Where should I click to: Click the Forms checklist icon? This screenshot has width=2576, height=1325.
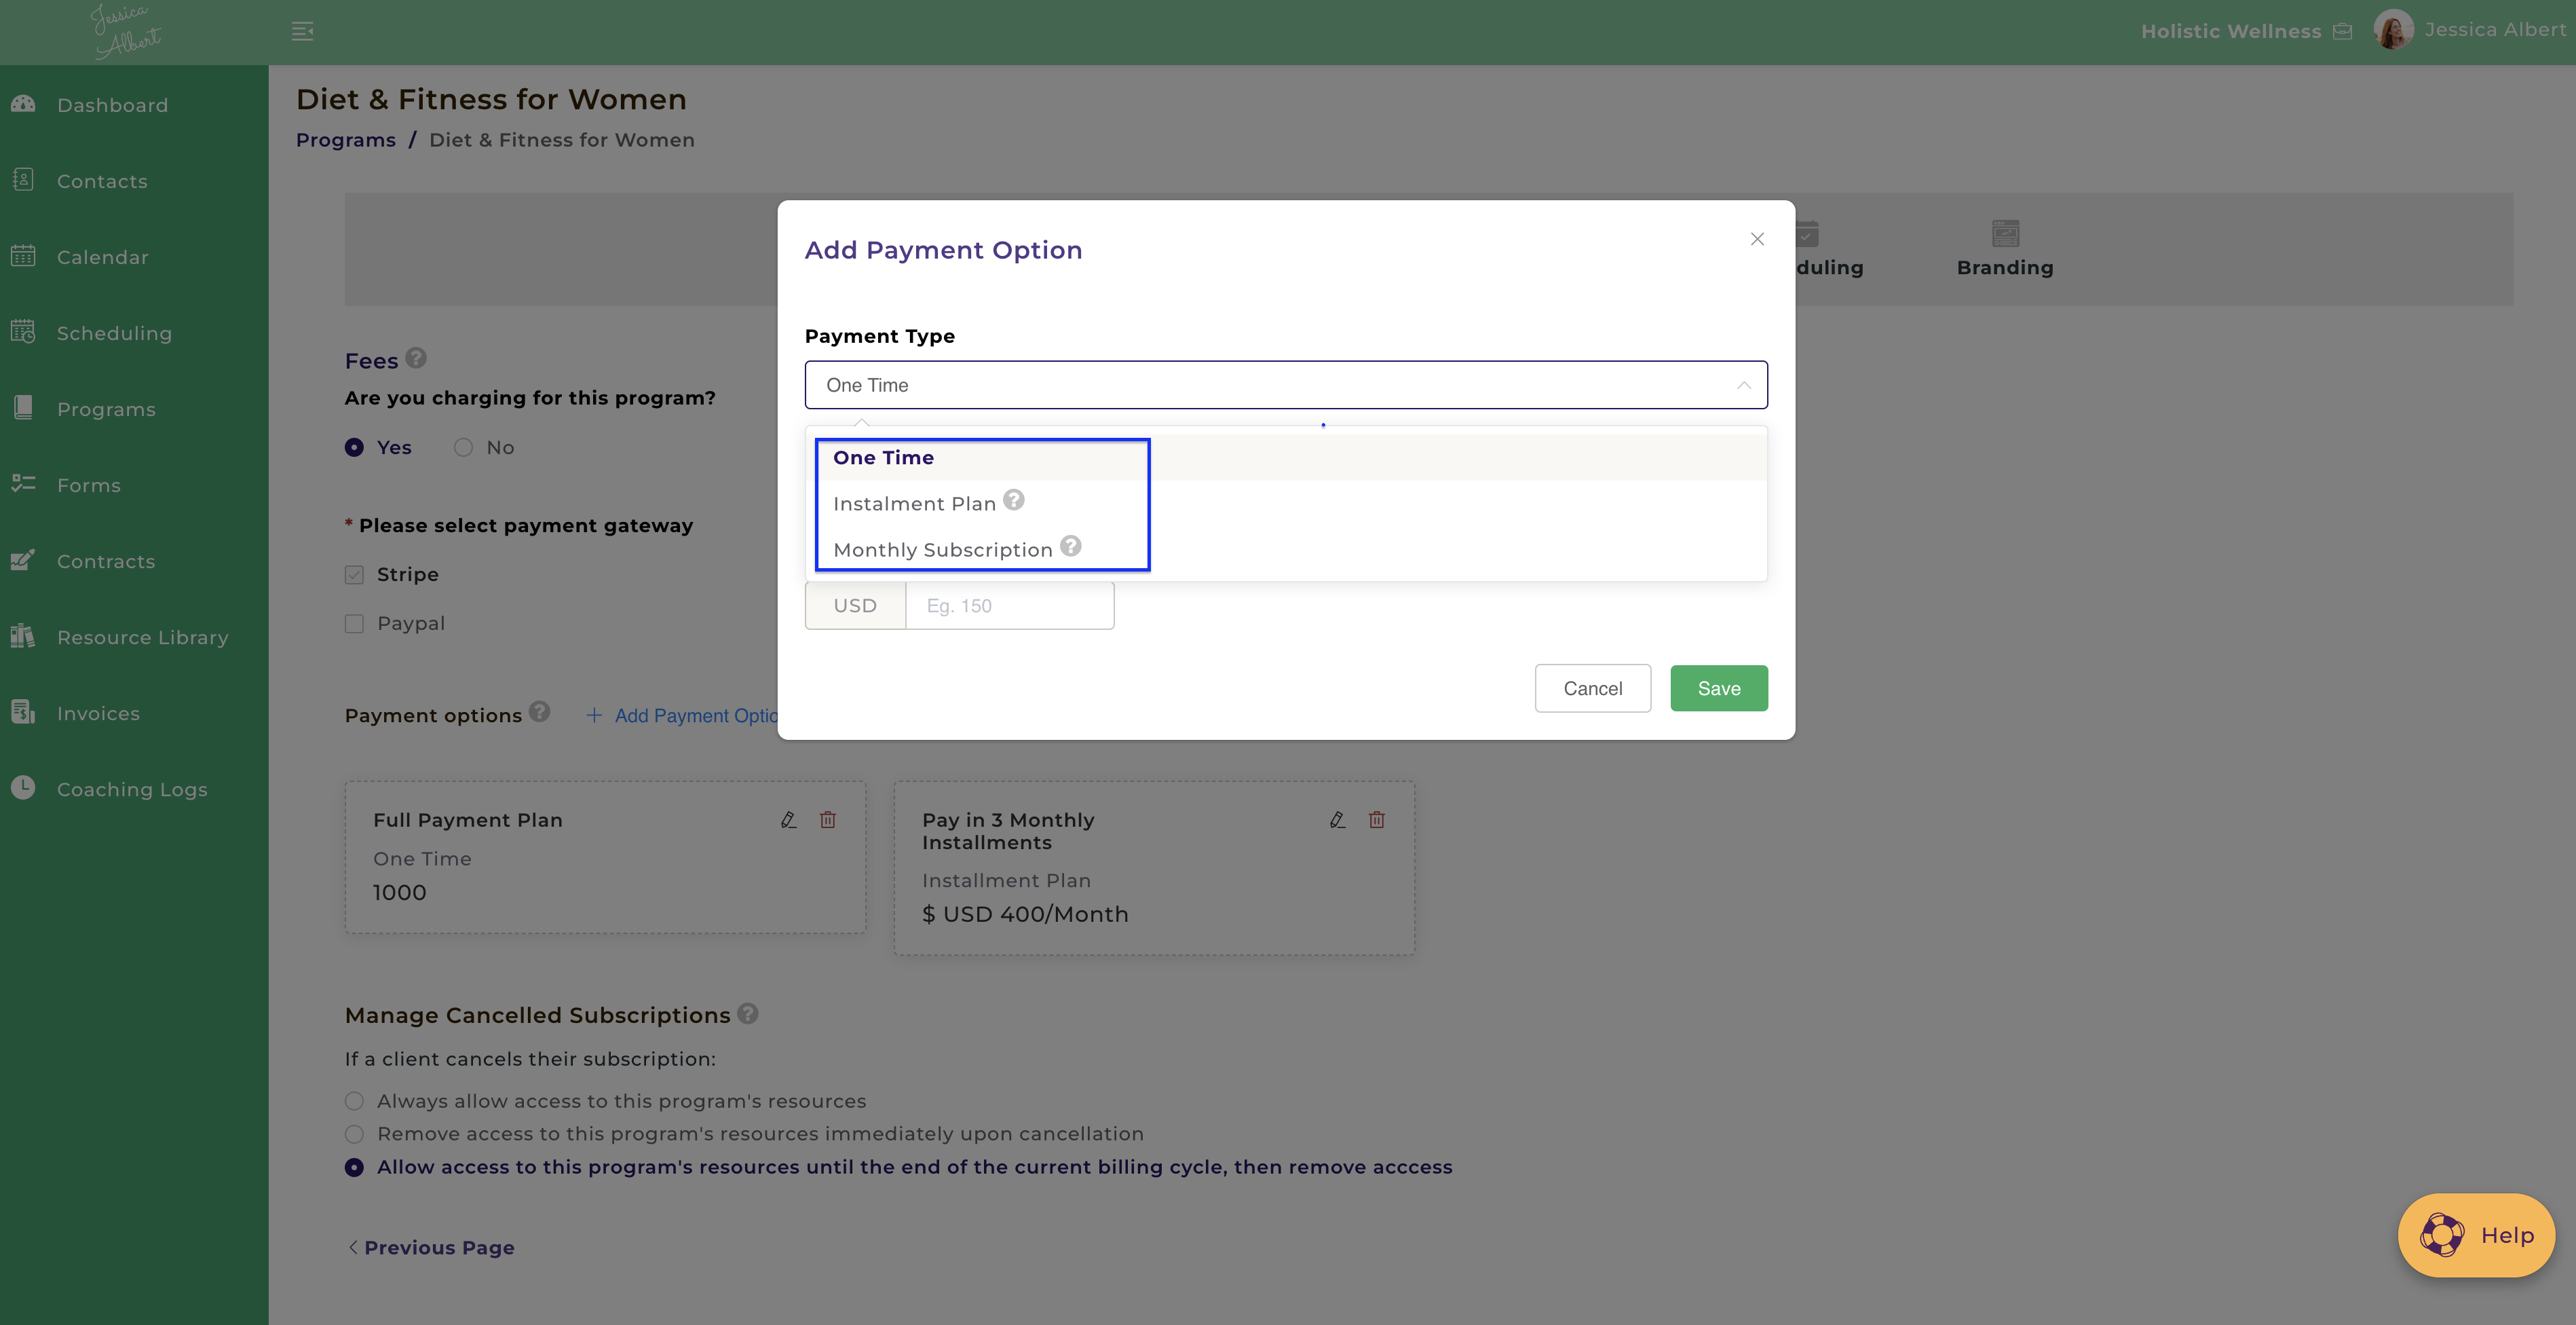click(x=23, y=484)
